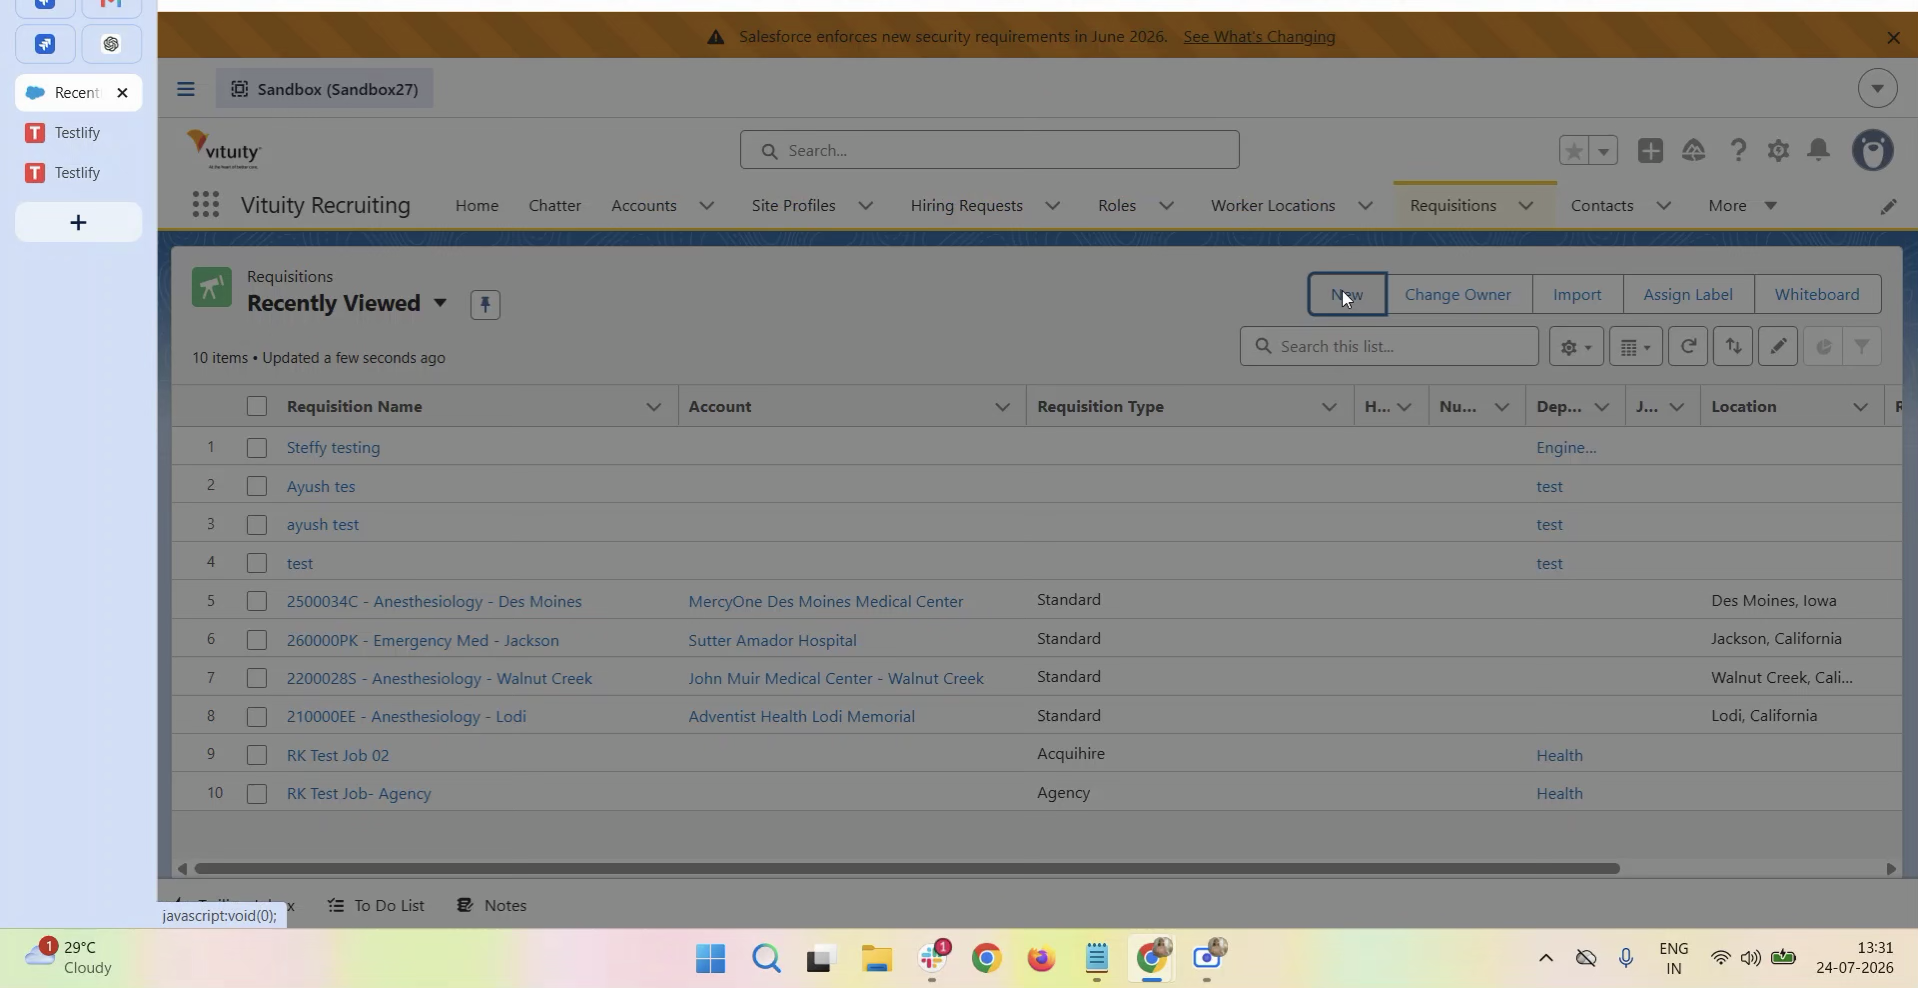The image size is (1918, 988).
Task: Click the list sort arrows icon
Action: (1733, 346)
